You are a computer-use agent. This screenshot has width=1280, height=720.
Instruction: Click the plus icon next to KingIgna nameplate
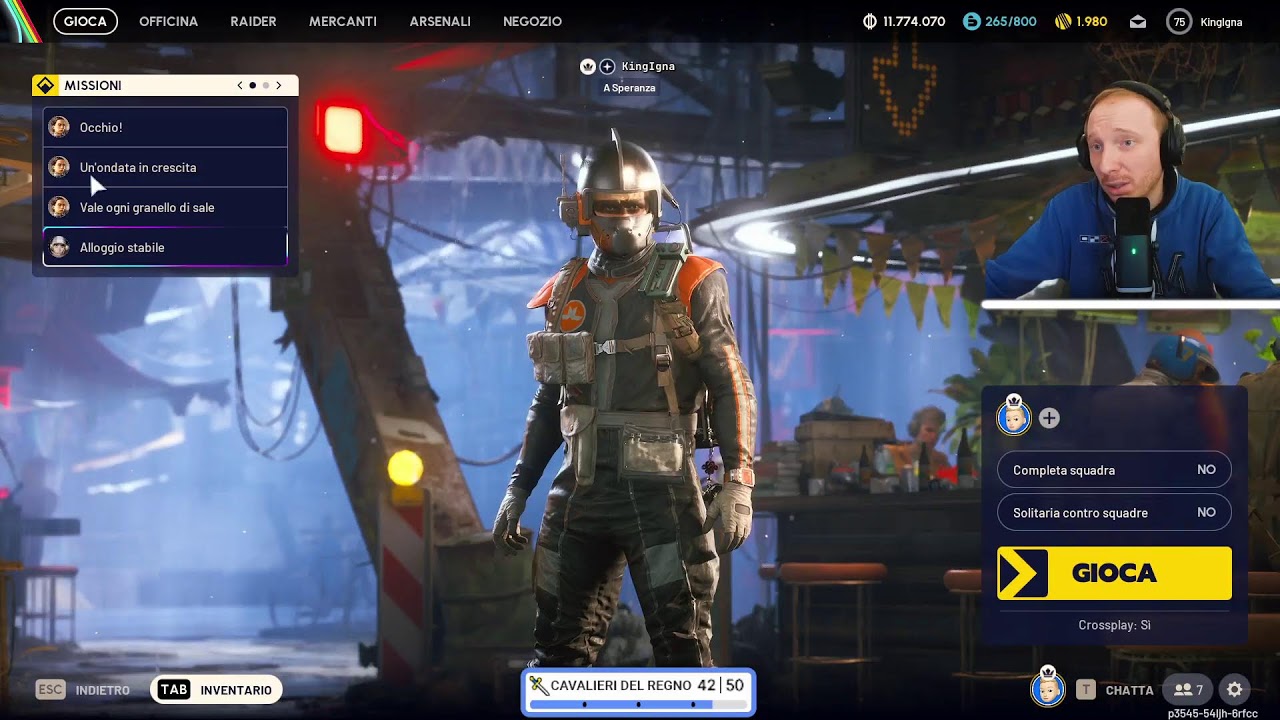click(x=607, y=66)
